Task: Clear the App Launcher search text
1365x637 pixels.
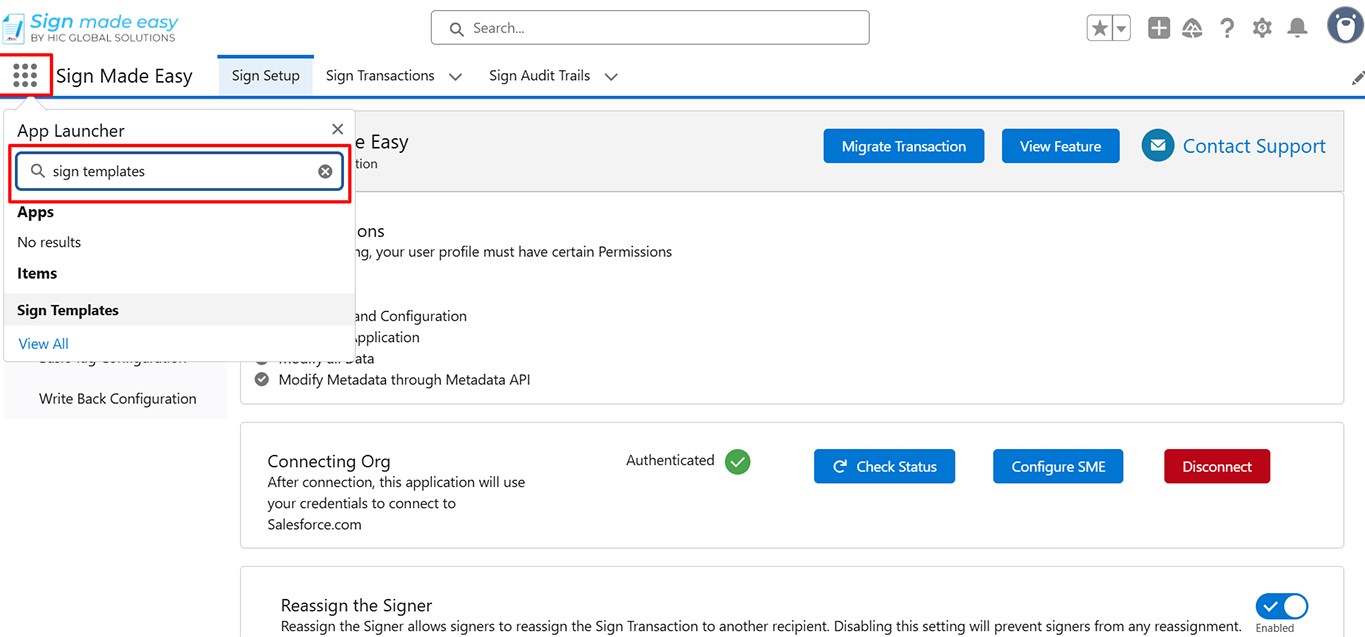Action: pos(325,172)
